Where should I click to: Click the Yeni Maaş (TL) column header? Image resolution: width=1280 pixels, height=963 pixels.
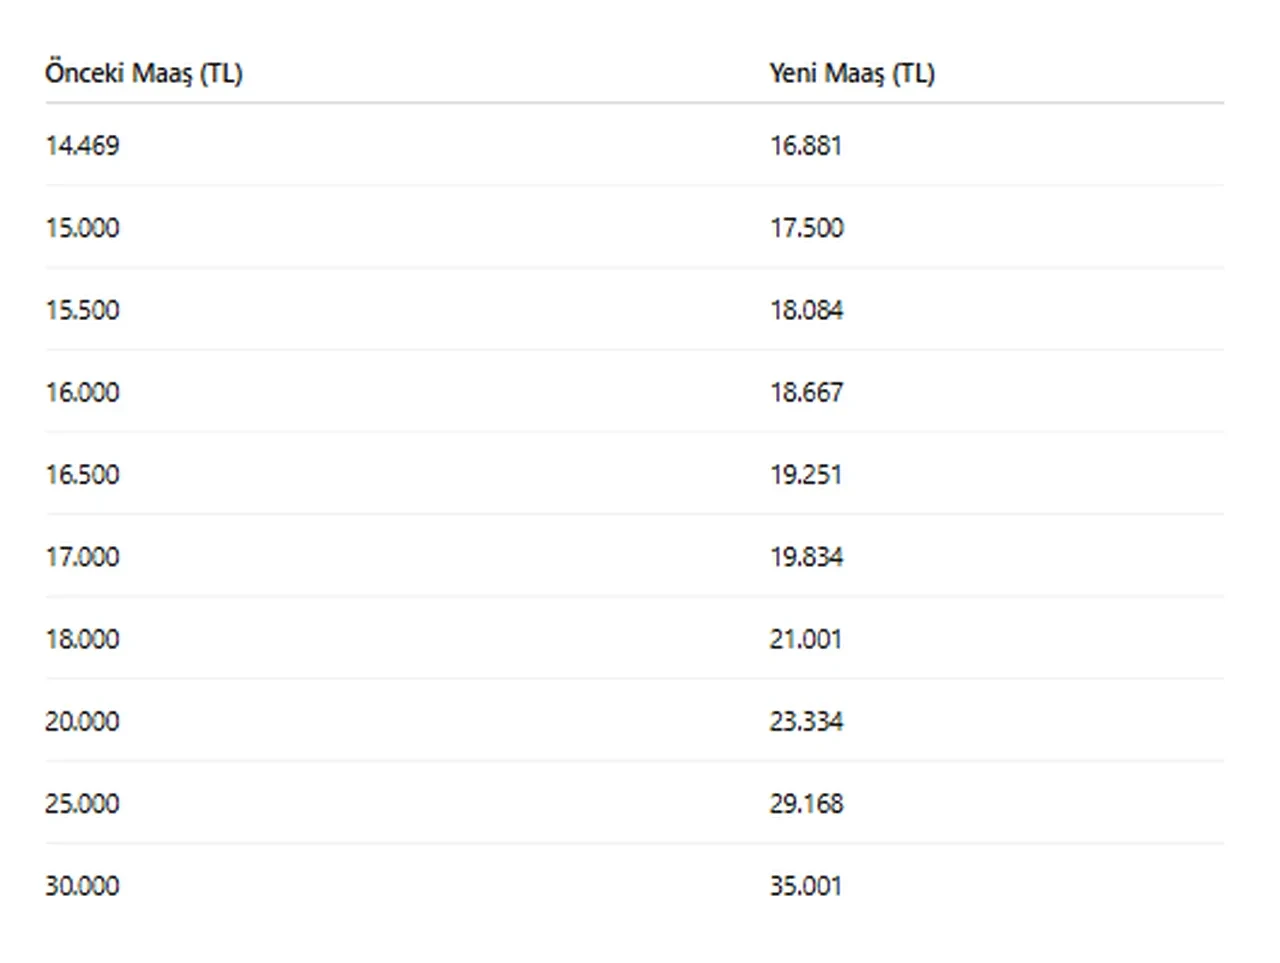click(x=852, y=73)
